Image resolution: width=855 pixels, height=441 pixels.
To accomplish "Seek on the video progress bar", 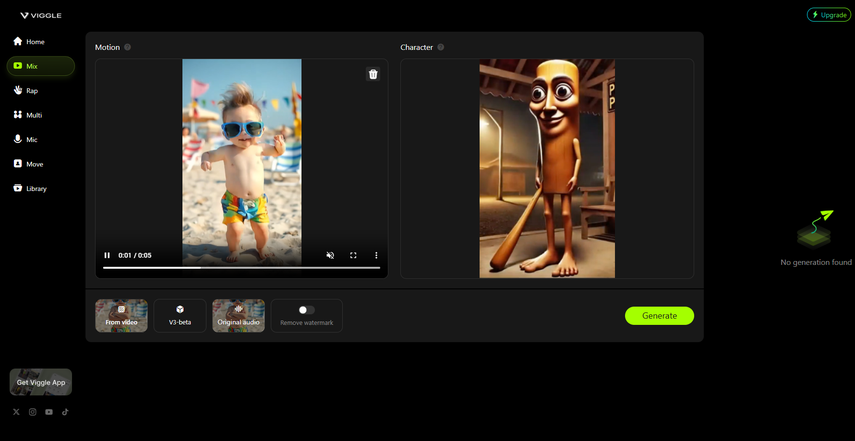I will pyautogui.click(x=241, y=268).
